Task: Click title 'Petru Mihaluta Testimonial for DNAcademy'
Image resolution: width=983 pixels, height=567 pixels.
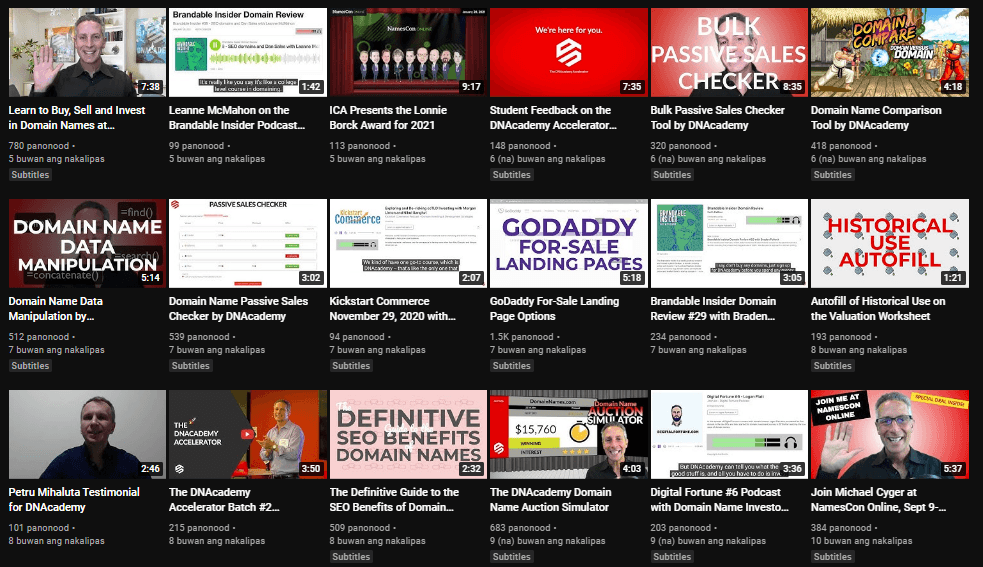Action: tap(74, 499)
